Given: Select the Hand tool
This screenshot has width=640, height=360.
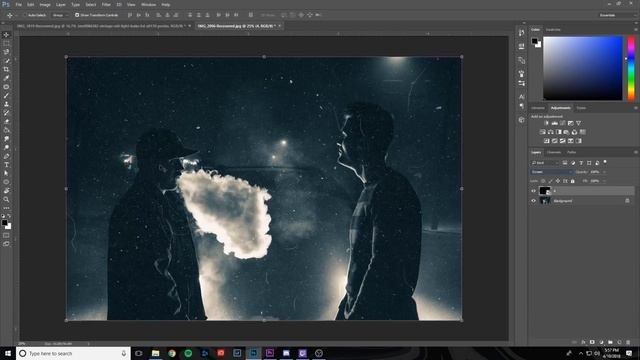Looking at the screenshot, I should point(6,191).
